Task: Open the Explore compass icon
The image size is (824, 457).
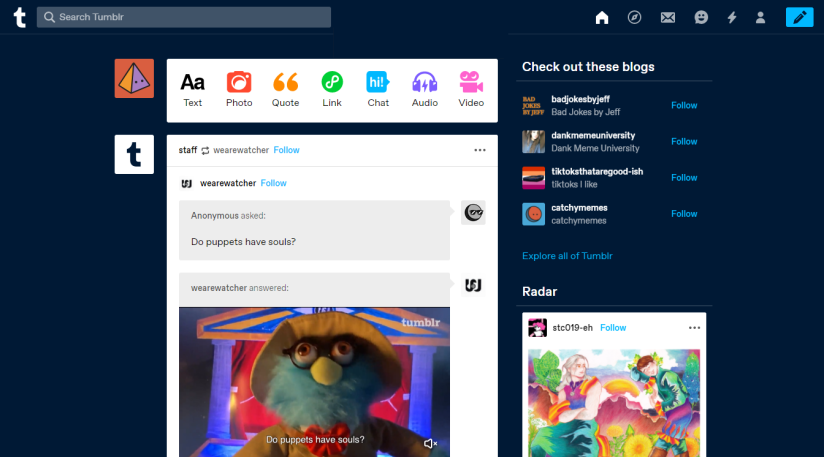Action: pos(634,17)
